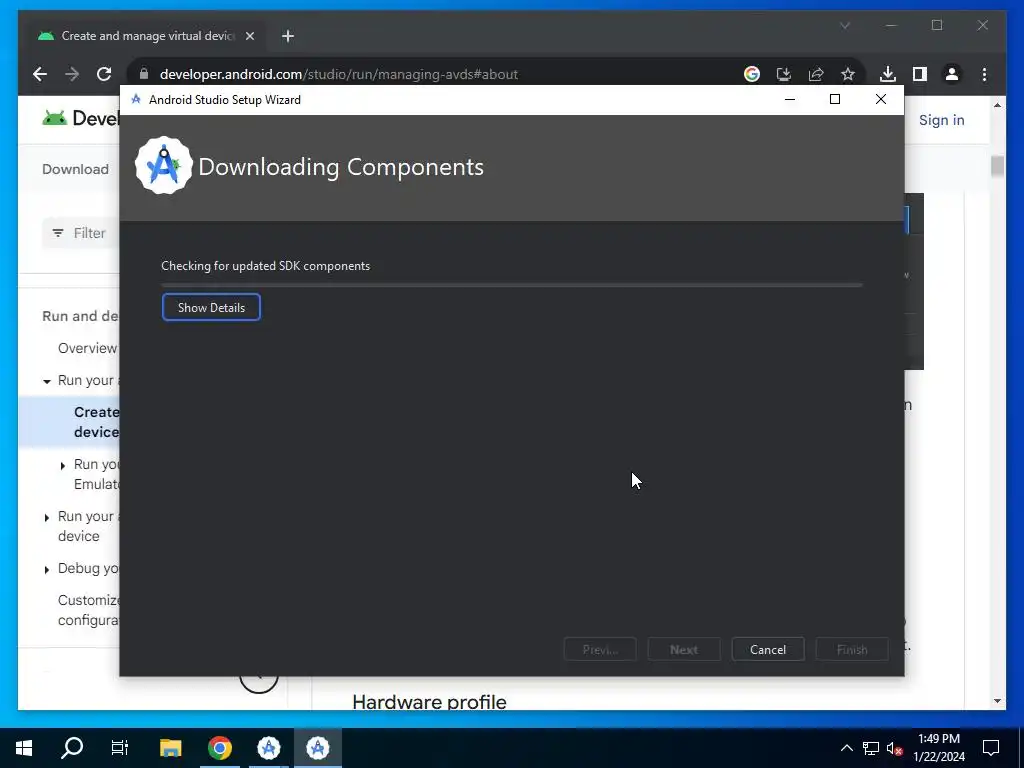Open File Explorer from the taskbar
The width and height of the screenshot is (1024, 768).
(x=170, y=748)
